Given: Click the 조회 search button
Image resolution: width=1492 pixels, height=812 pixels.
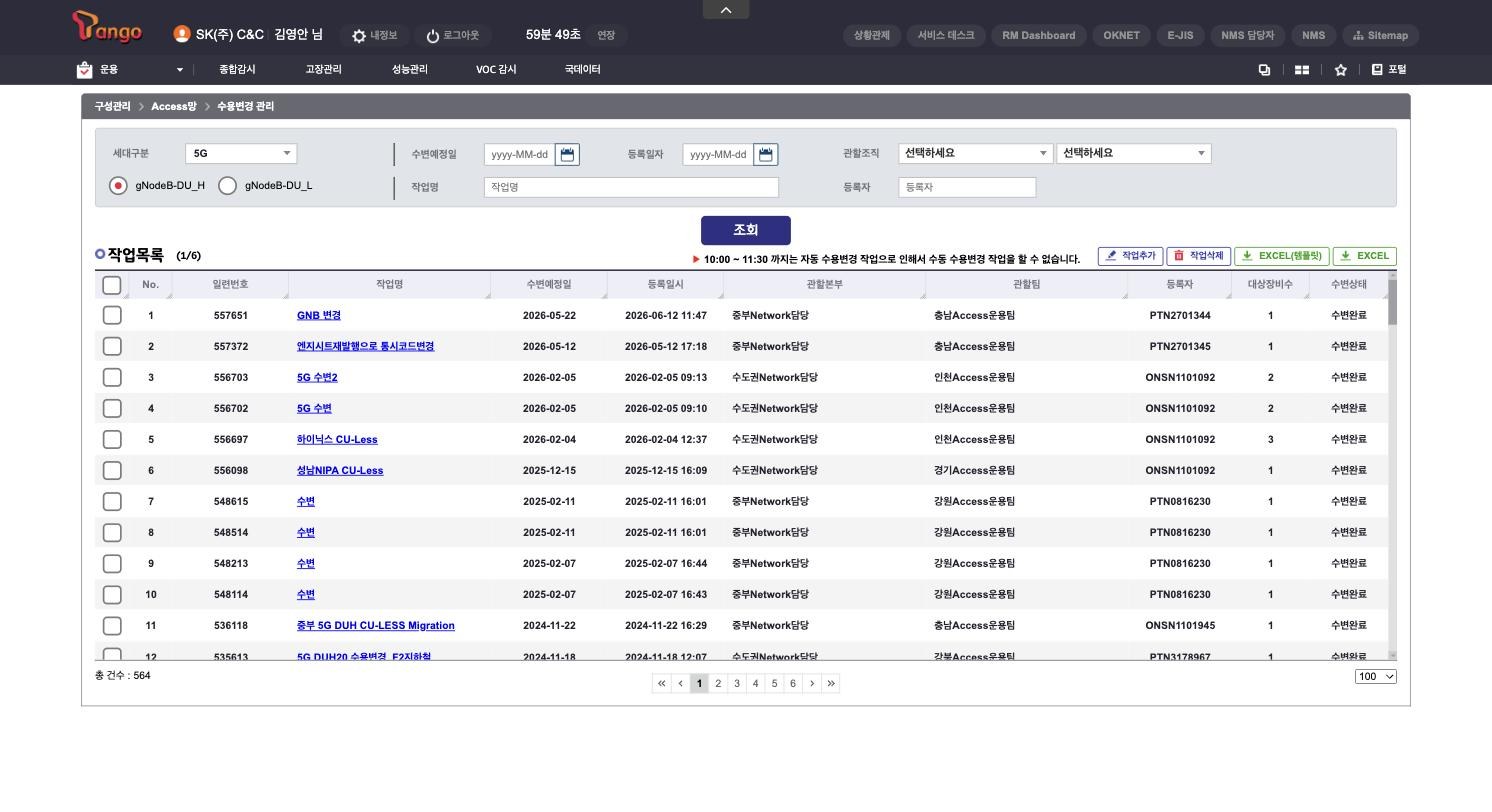Looking at the screenshot, I should pos(746,230).
